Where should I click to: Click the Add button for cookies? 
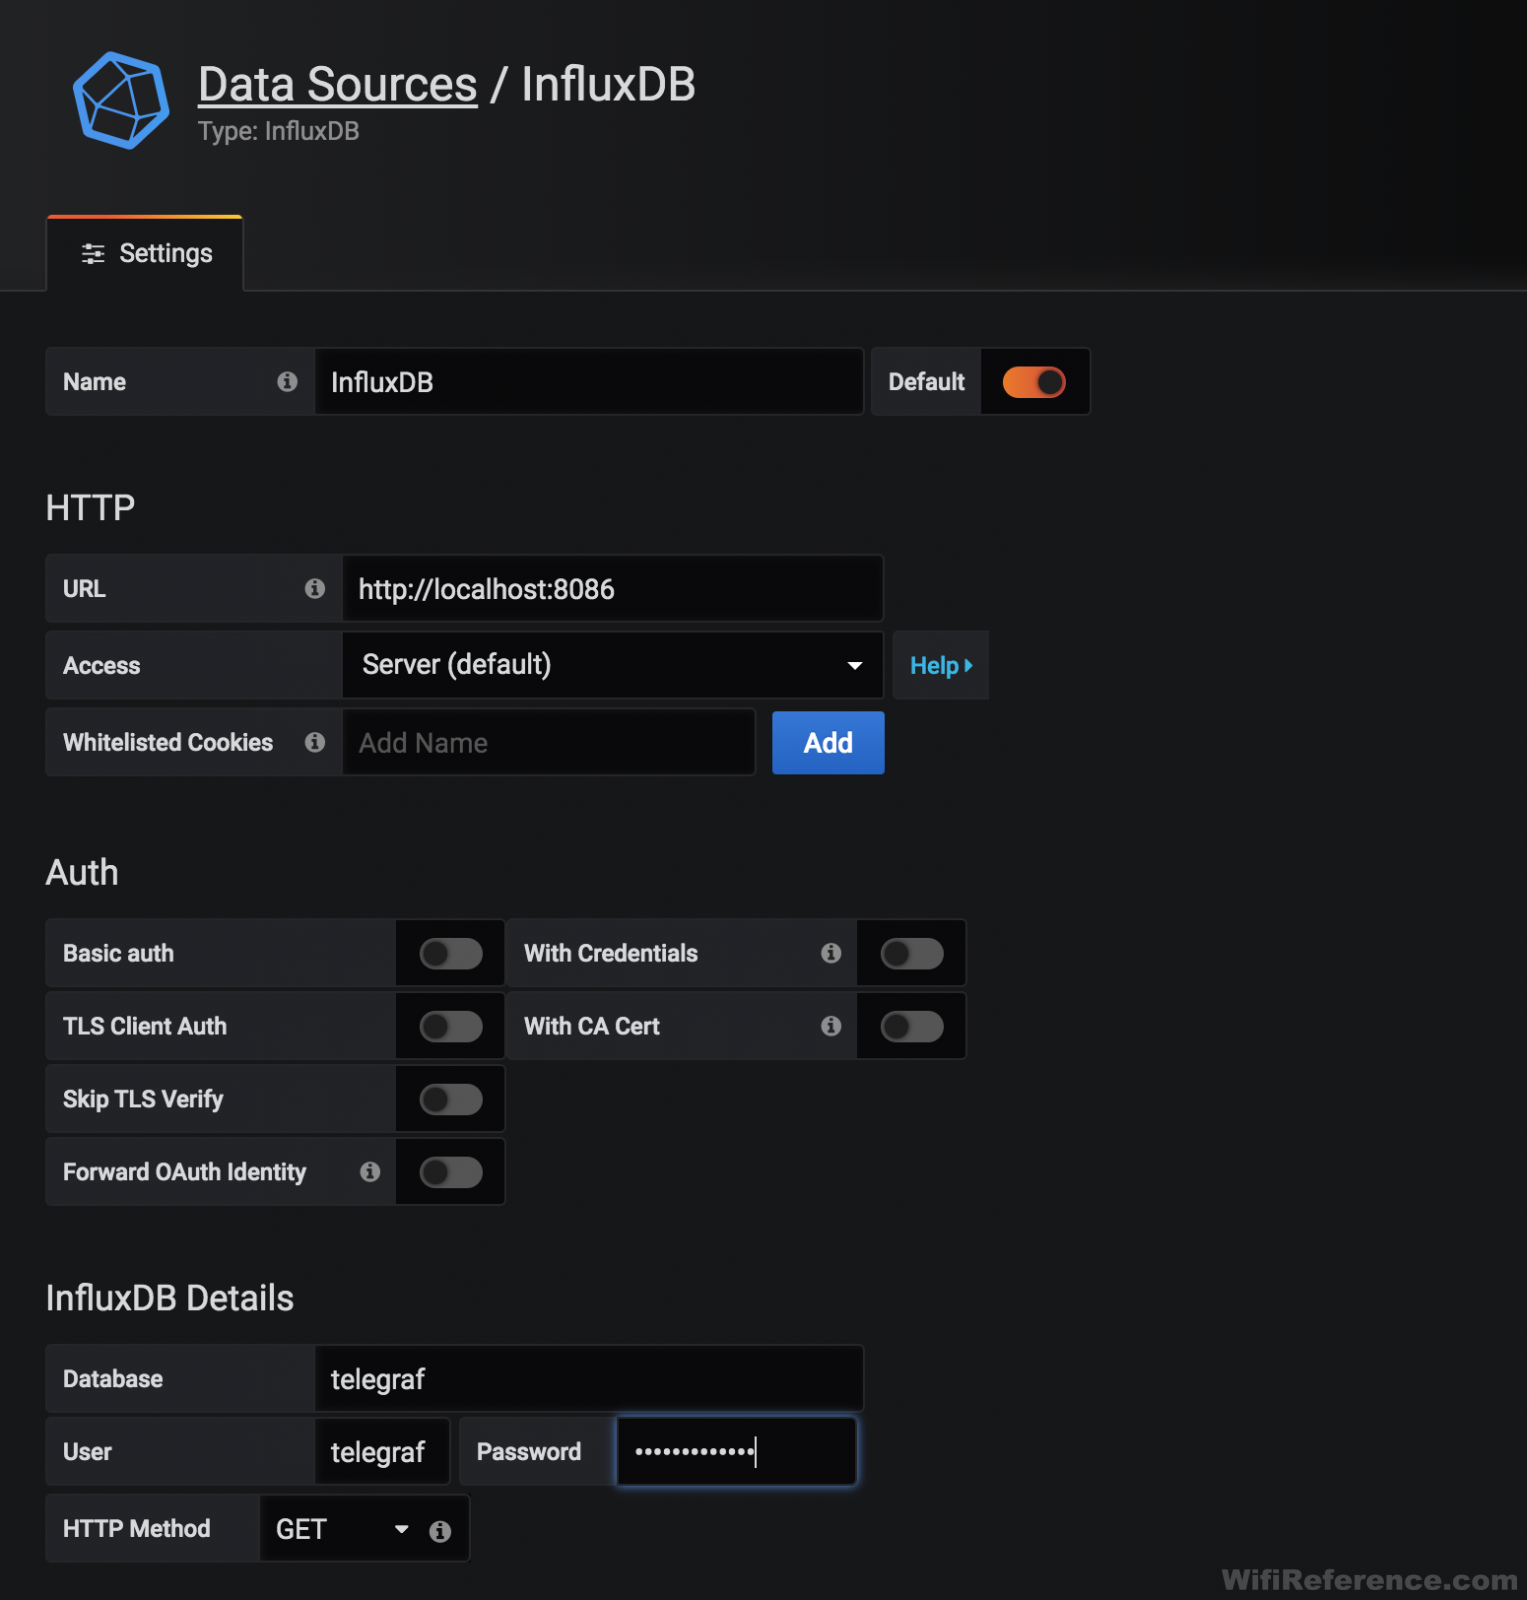(828, 743)
